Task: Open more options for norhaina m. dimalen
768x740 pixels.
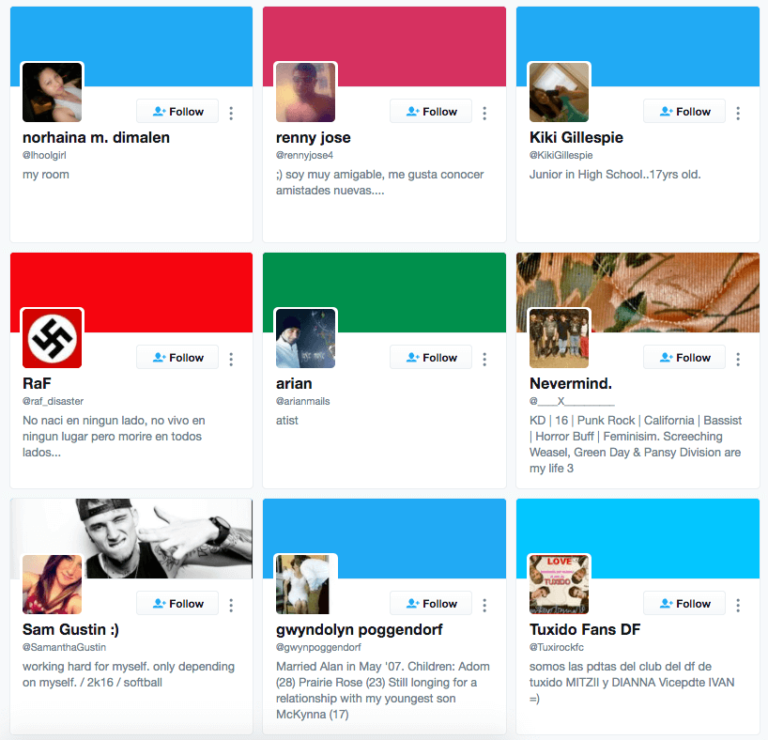Action: point(231,113)
